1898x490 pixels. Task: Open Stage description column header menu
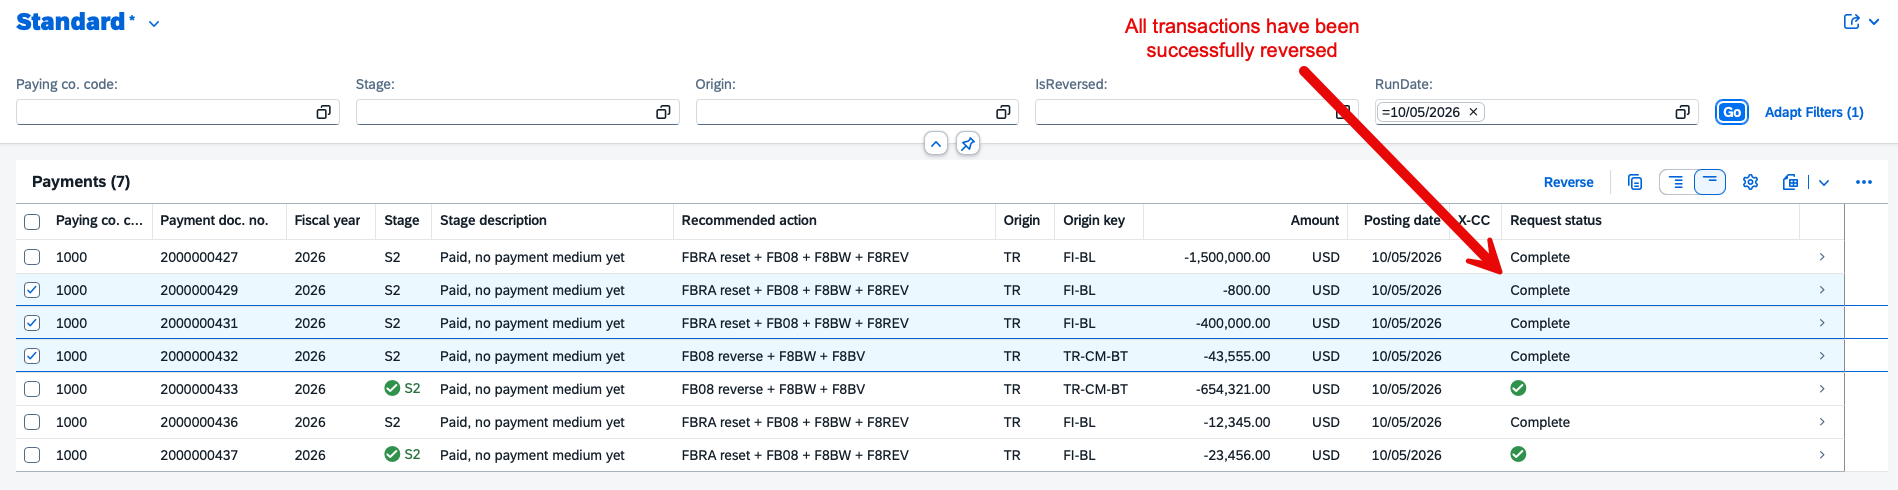[x=493, y=221]
